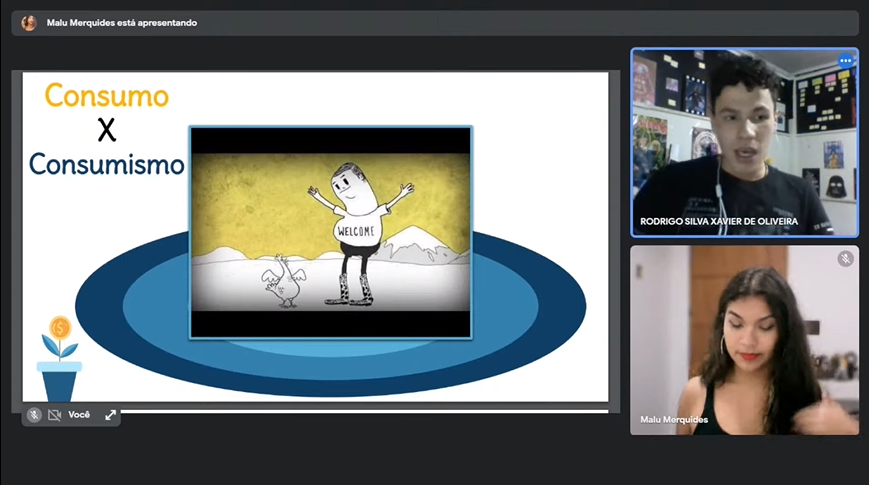The width and height of the screenshot is (869, 485).
Task: Click the chicken drawing in the cartoon video
Action: pos(281,283)
